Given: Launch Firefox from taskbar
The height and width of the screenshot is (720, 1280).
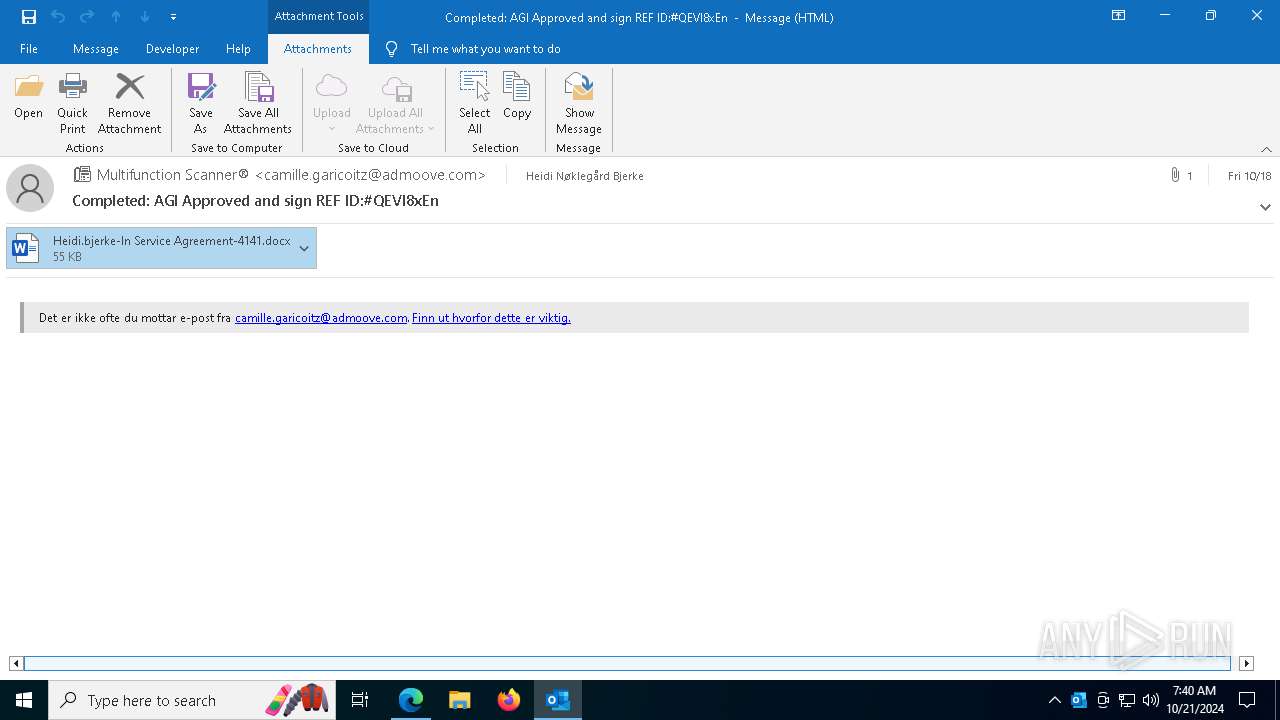Looking at the screenshot, I should [x=509, y=700].
